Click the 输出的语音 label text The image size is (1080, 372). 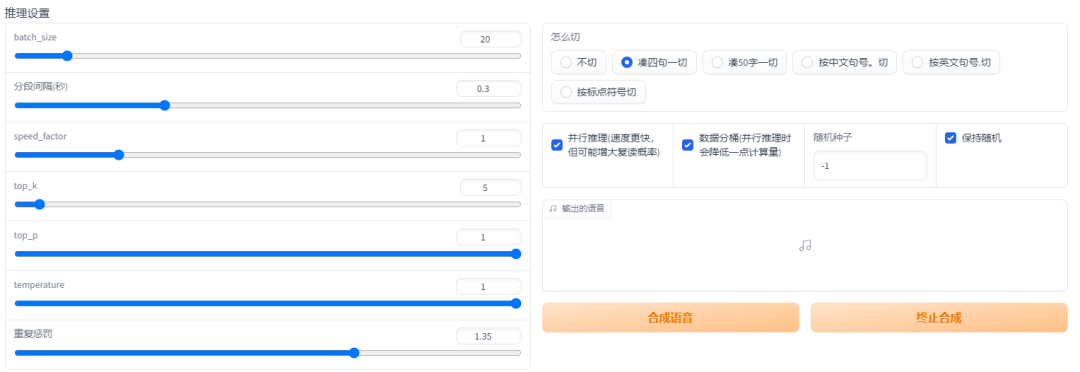[583, 209]
